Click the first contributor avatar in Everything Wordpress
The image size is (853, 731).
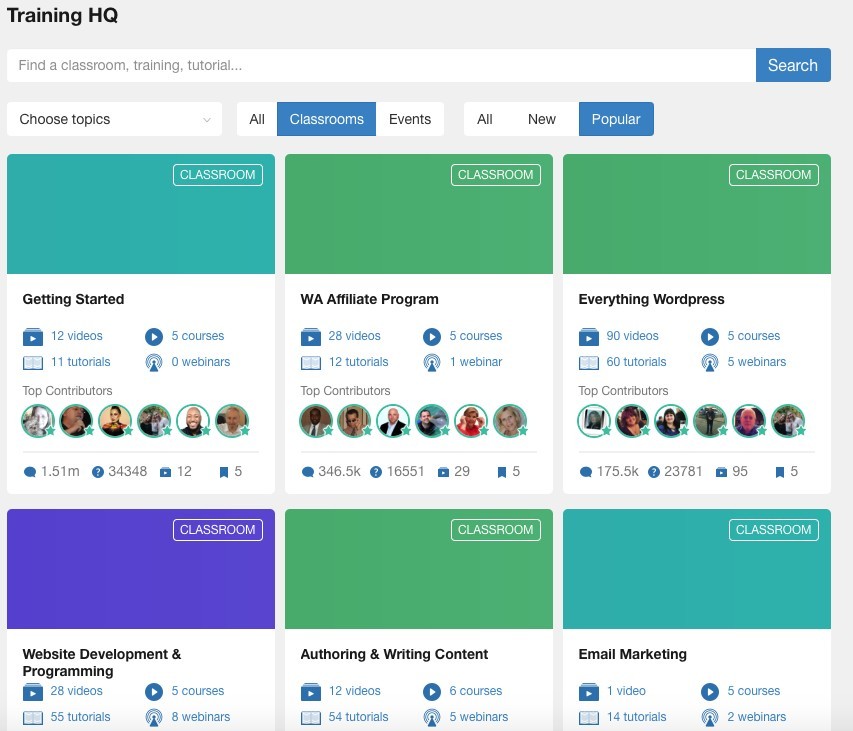594,421
